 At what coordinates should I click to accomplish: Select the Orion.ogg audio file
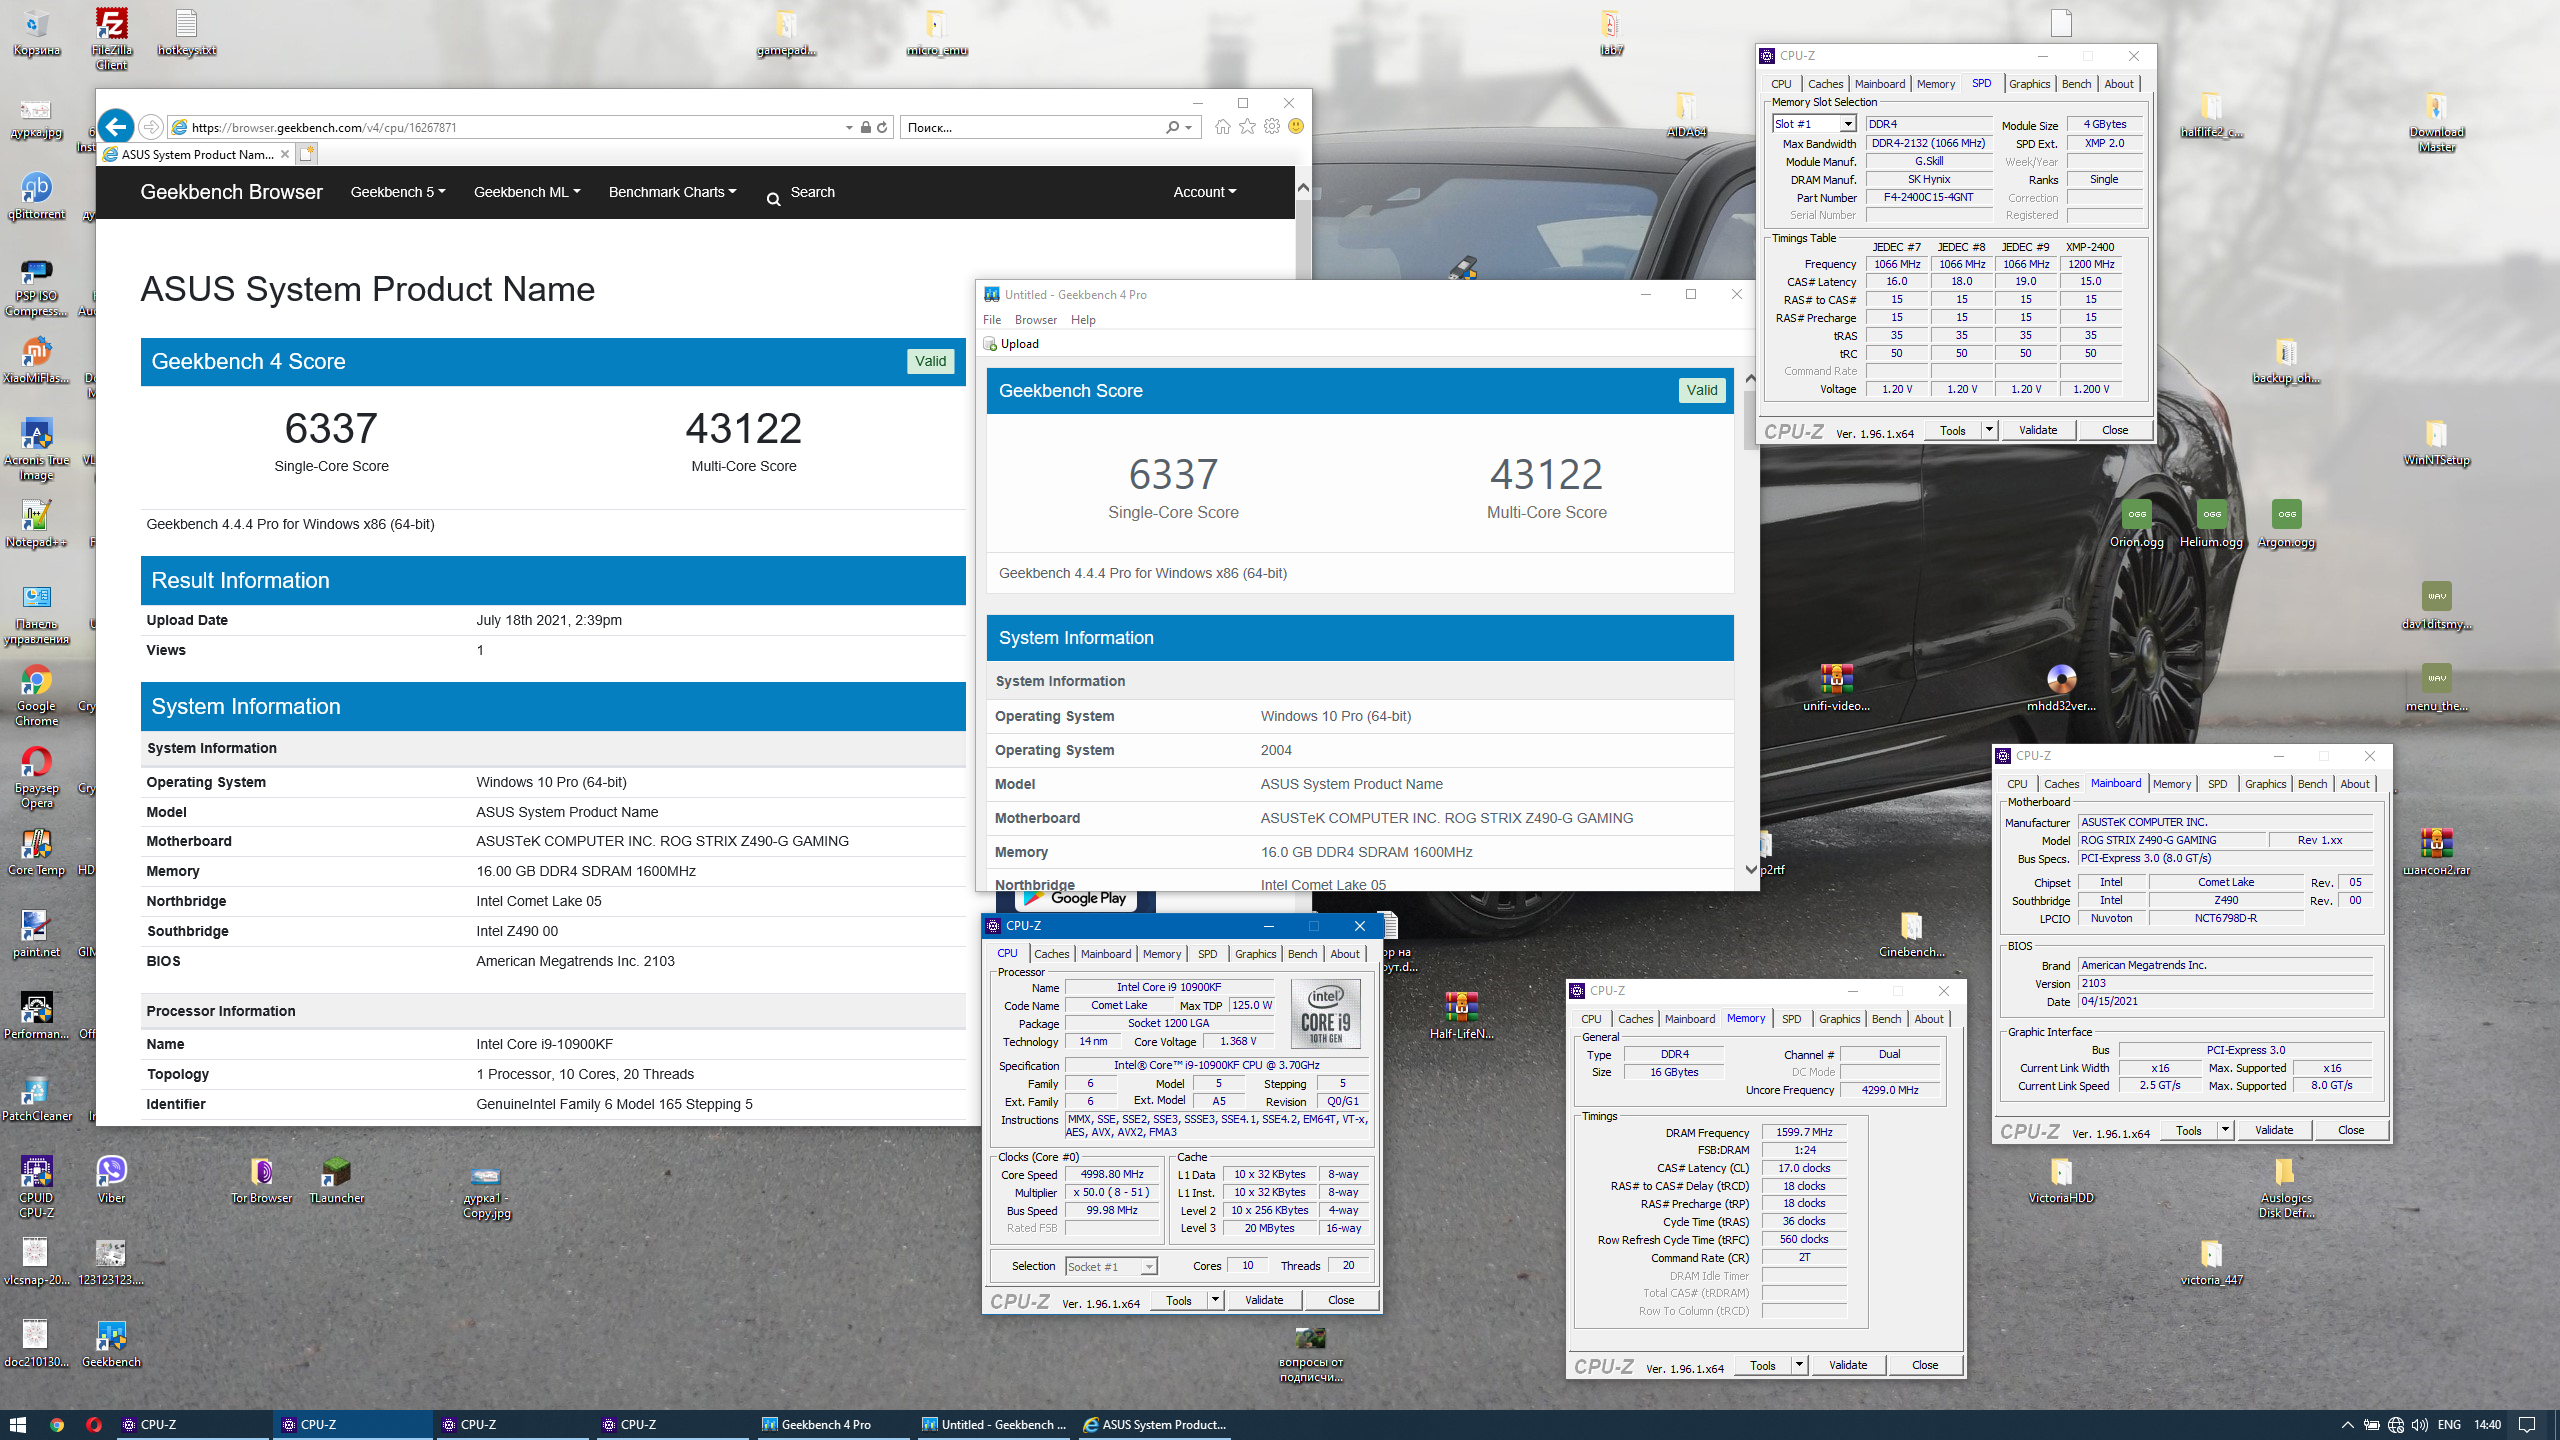pos(2137,524)
